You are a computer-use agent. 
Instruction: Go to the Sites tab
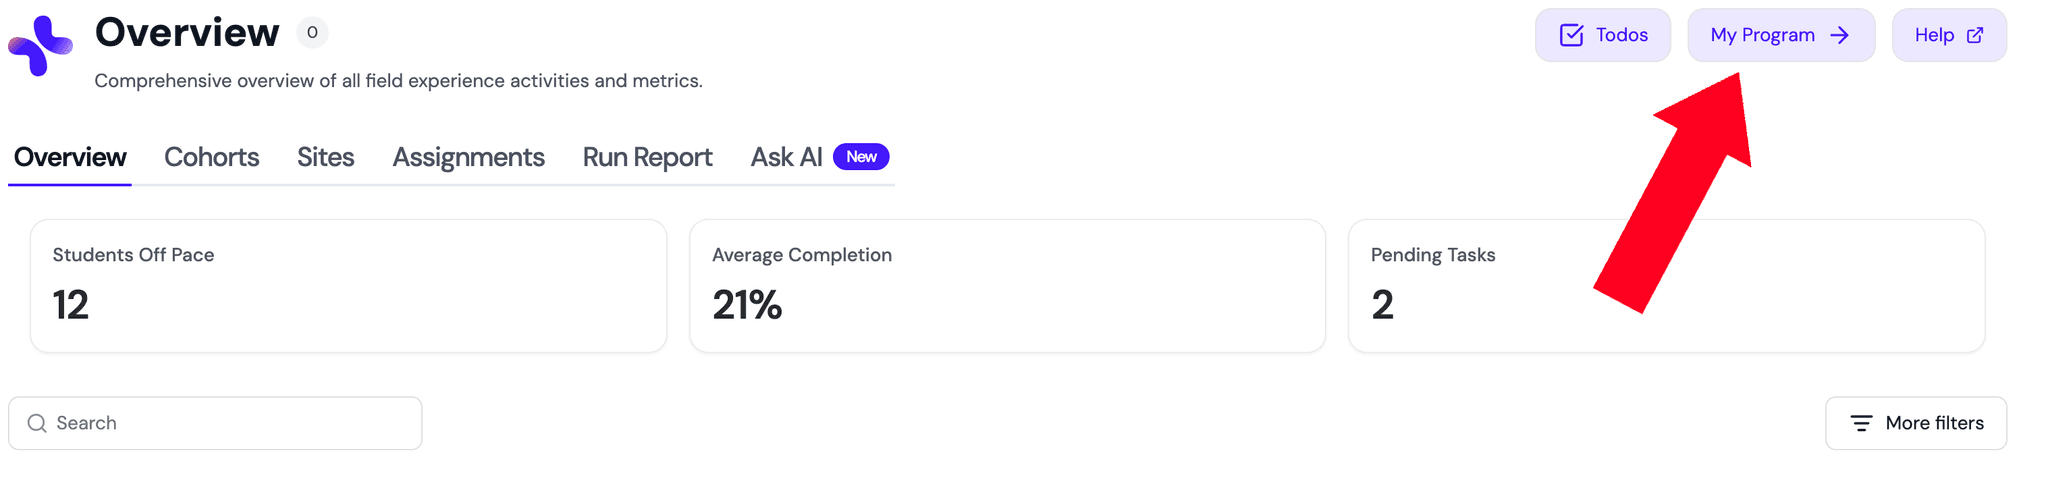pyautogui.click(x=325, y=157)
